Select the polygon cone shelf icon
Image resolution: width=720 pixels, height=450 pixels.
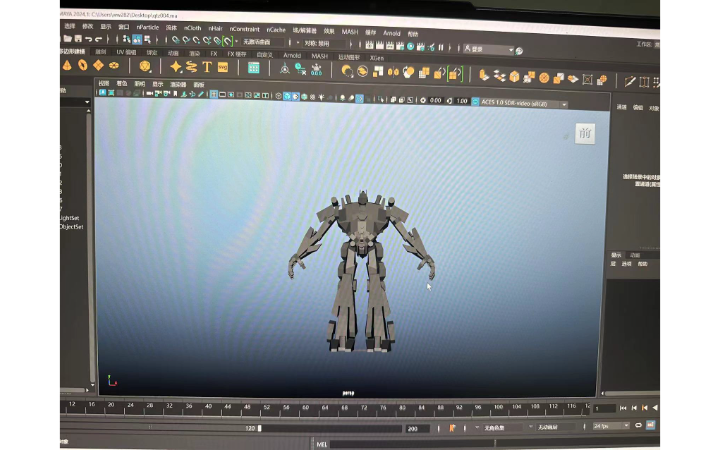click(67, 66)
